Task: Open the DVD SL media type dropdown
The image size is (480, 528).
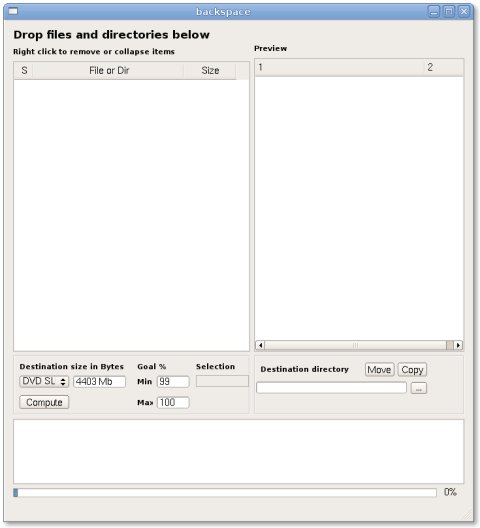Action: (x=44, y=382)
